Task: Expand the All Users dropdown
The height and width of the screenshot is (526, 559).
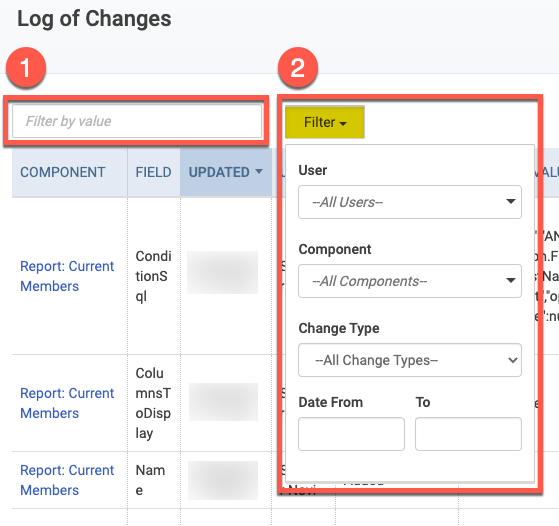Action: pos(410,202)
